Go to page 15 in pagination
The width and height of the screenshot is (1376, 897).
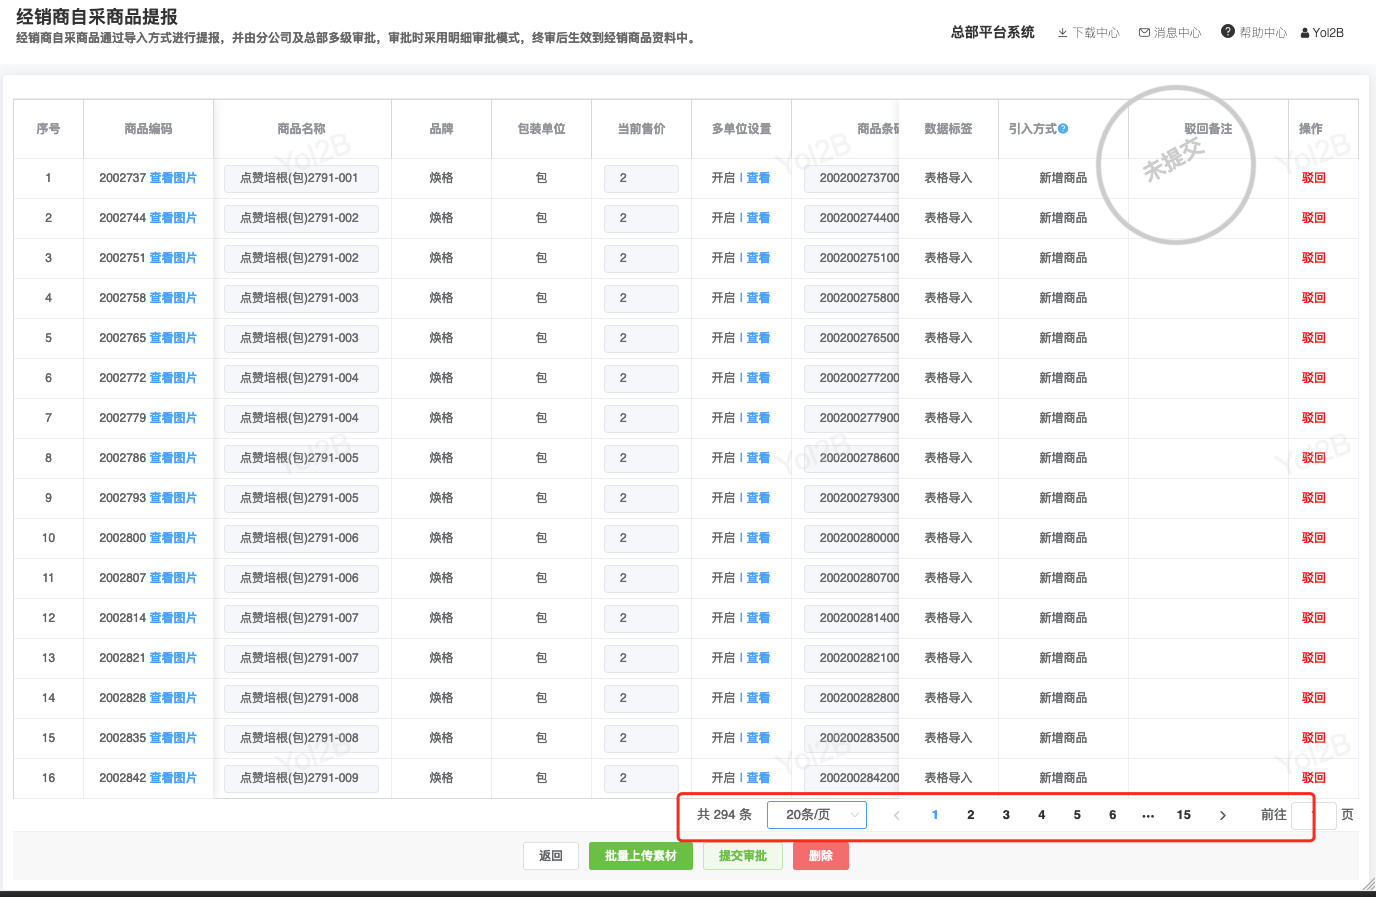click(x=1183, y=815)
